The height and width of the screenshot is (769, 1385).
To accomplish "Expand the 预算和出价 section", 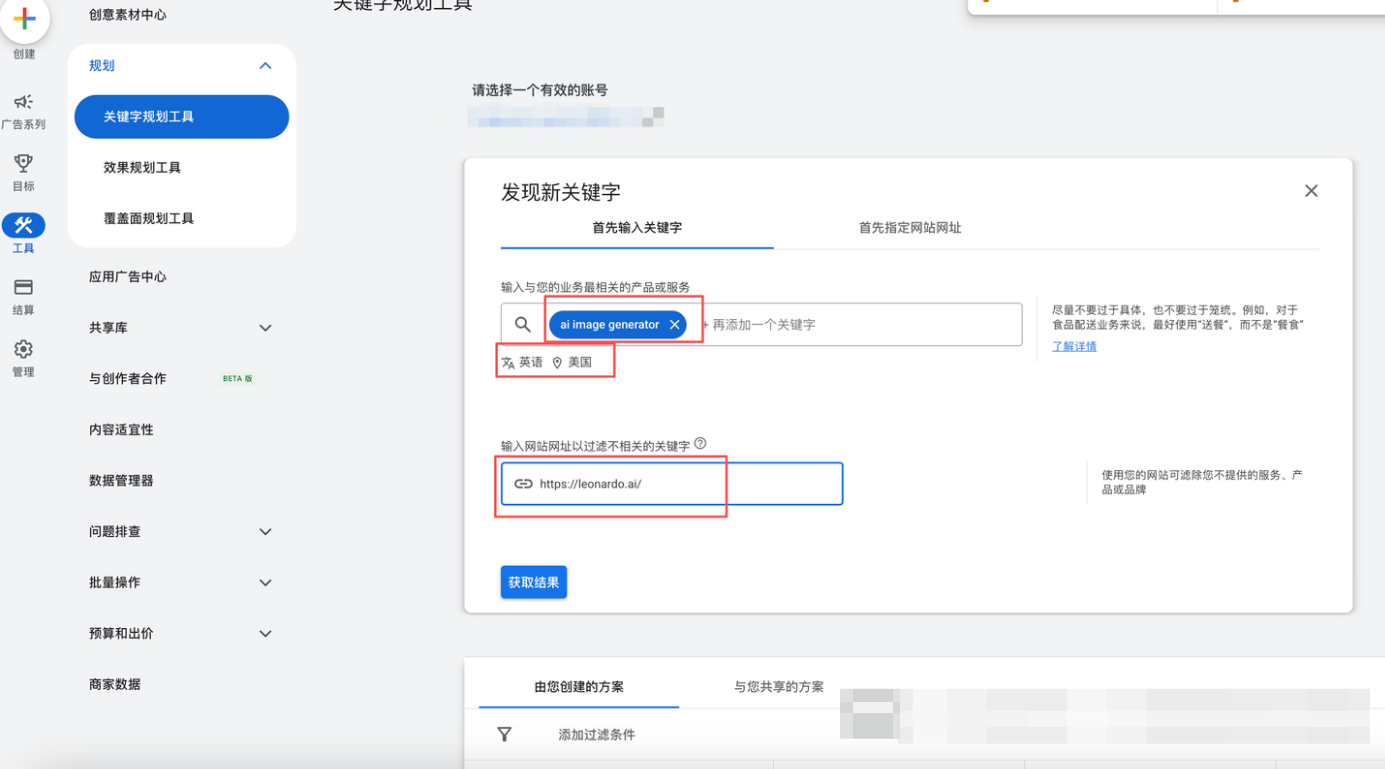I will point(265,634).
